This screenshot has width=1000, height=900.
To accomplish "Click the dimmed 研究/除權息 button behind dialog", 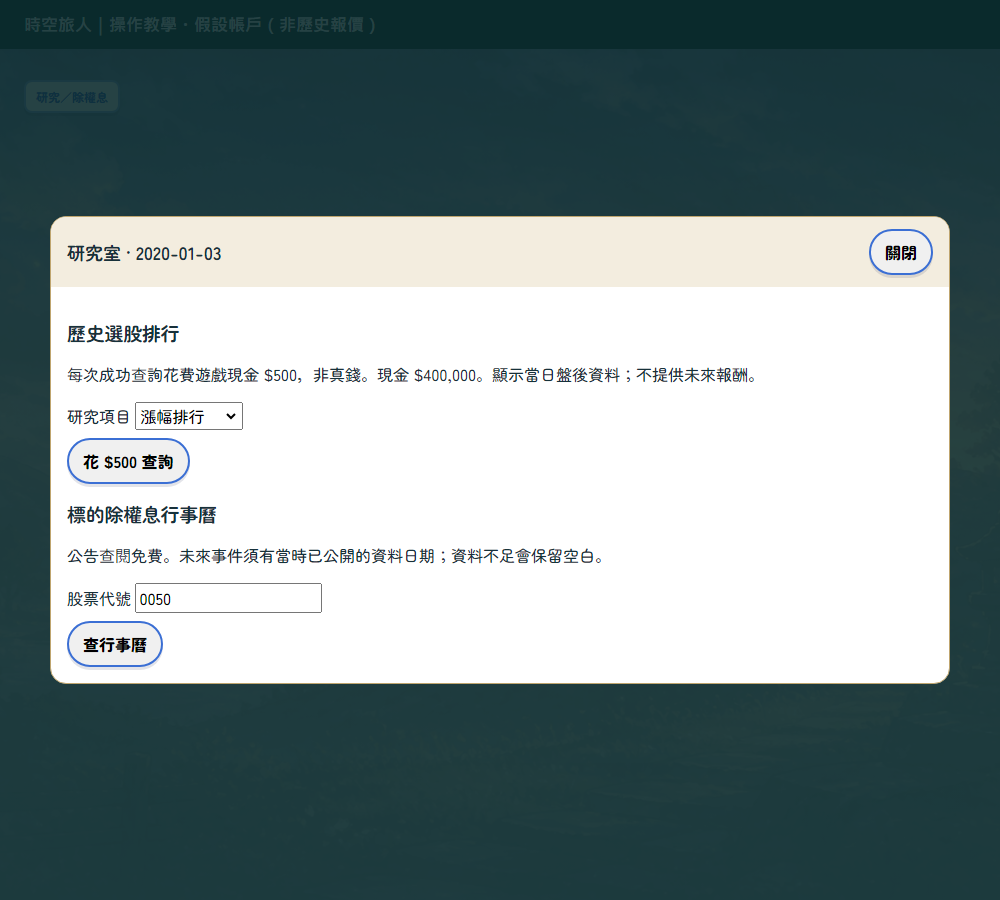I will point(72,97).
